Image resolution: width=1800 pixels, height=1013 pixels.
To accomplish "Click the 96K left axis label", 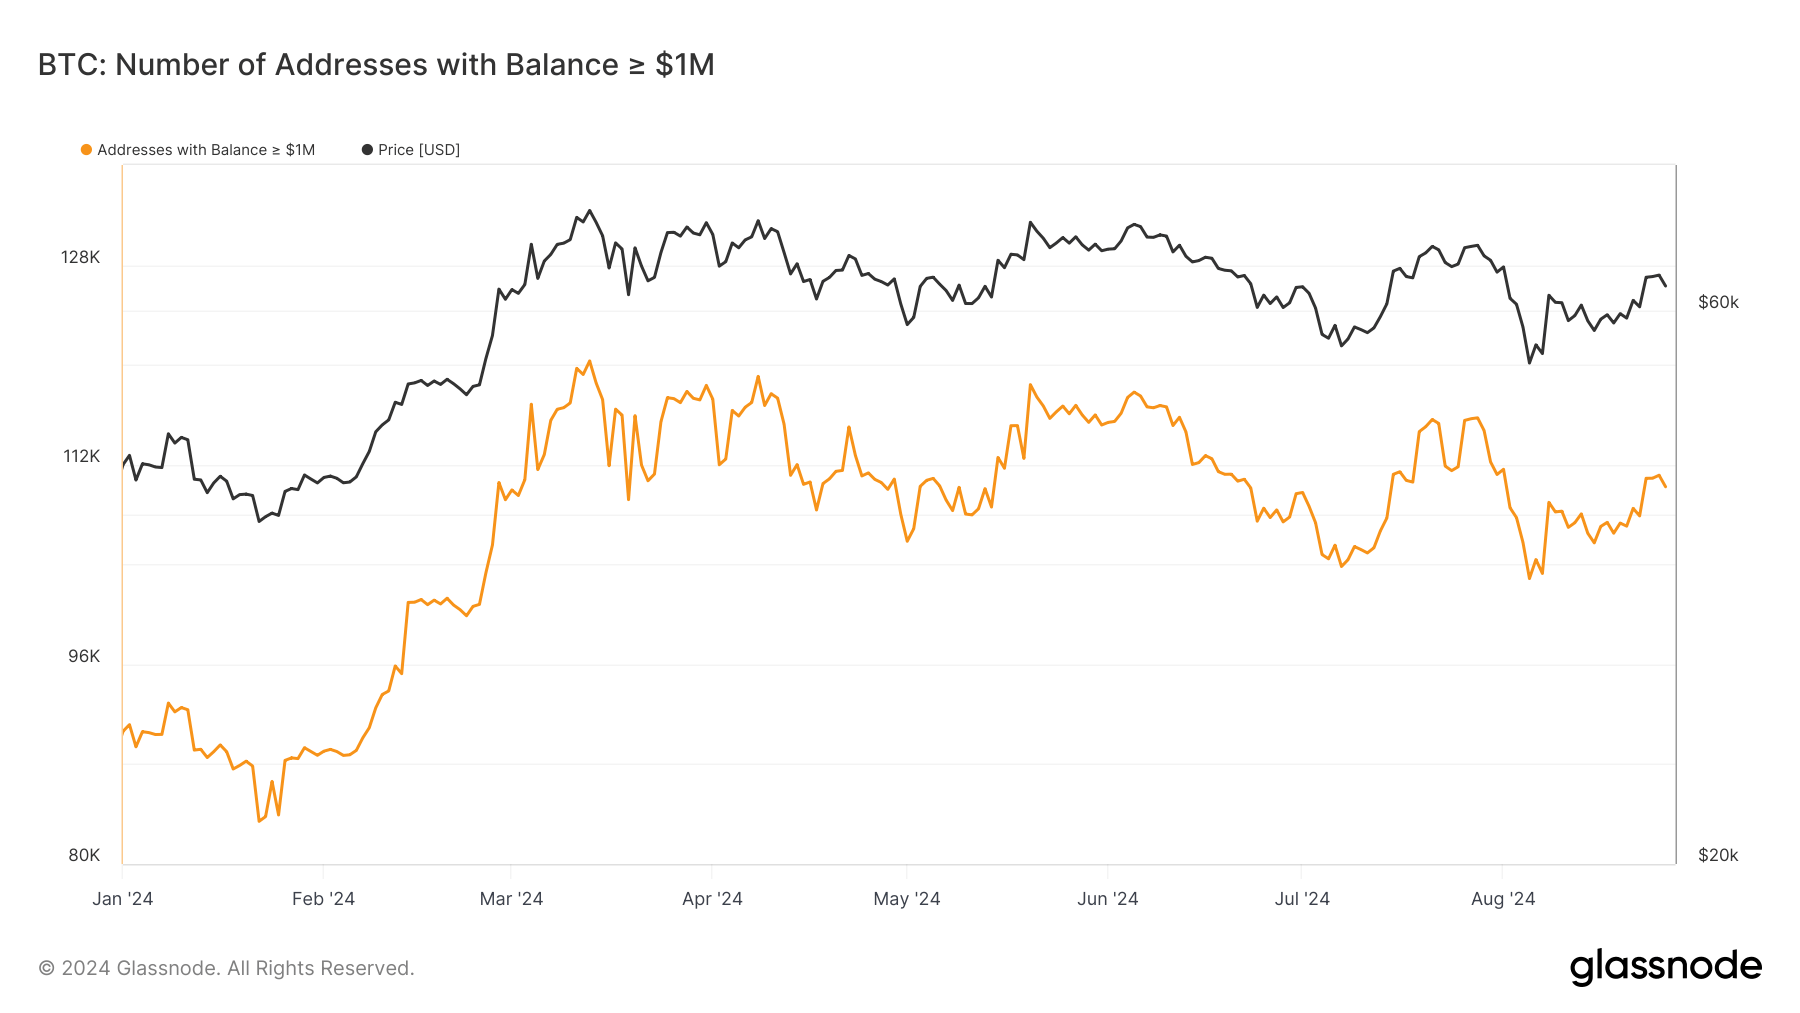I will pos(84,656).
